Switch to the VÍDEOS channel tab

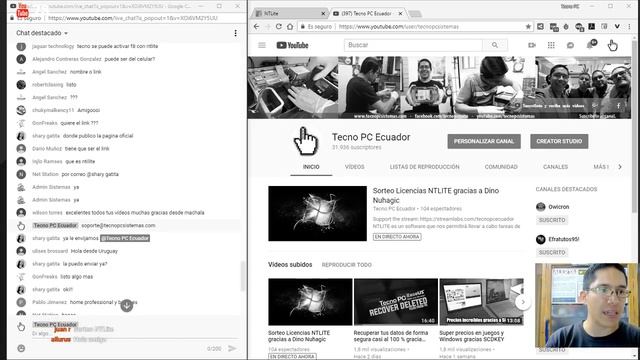pos(354,167)
